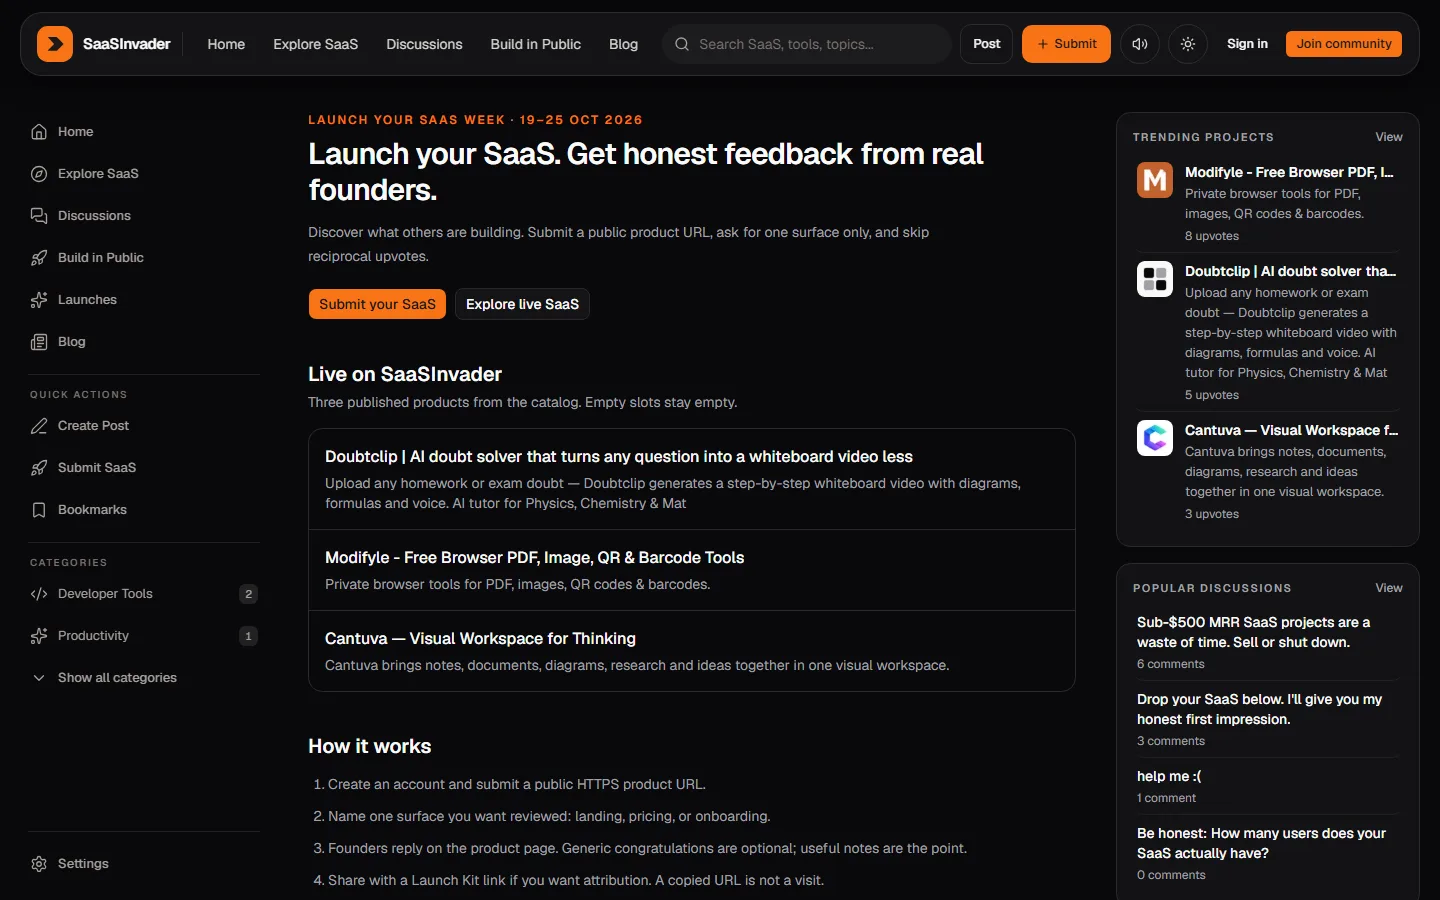
Task: Click the 'How it works' heading
Action: click(x=370, y=746)
